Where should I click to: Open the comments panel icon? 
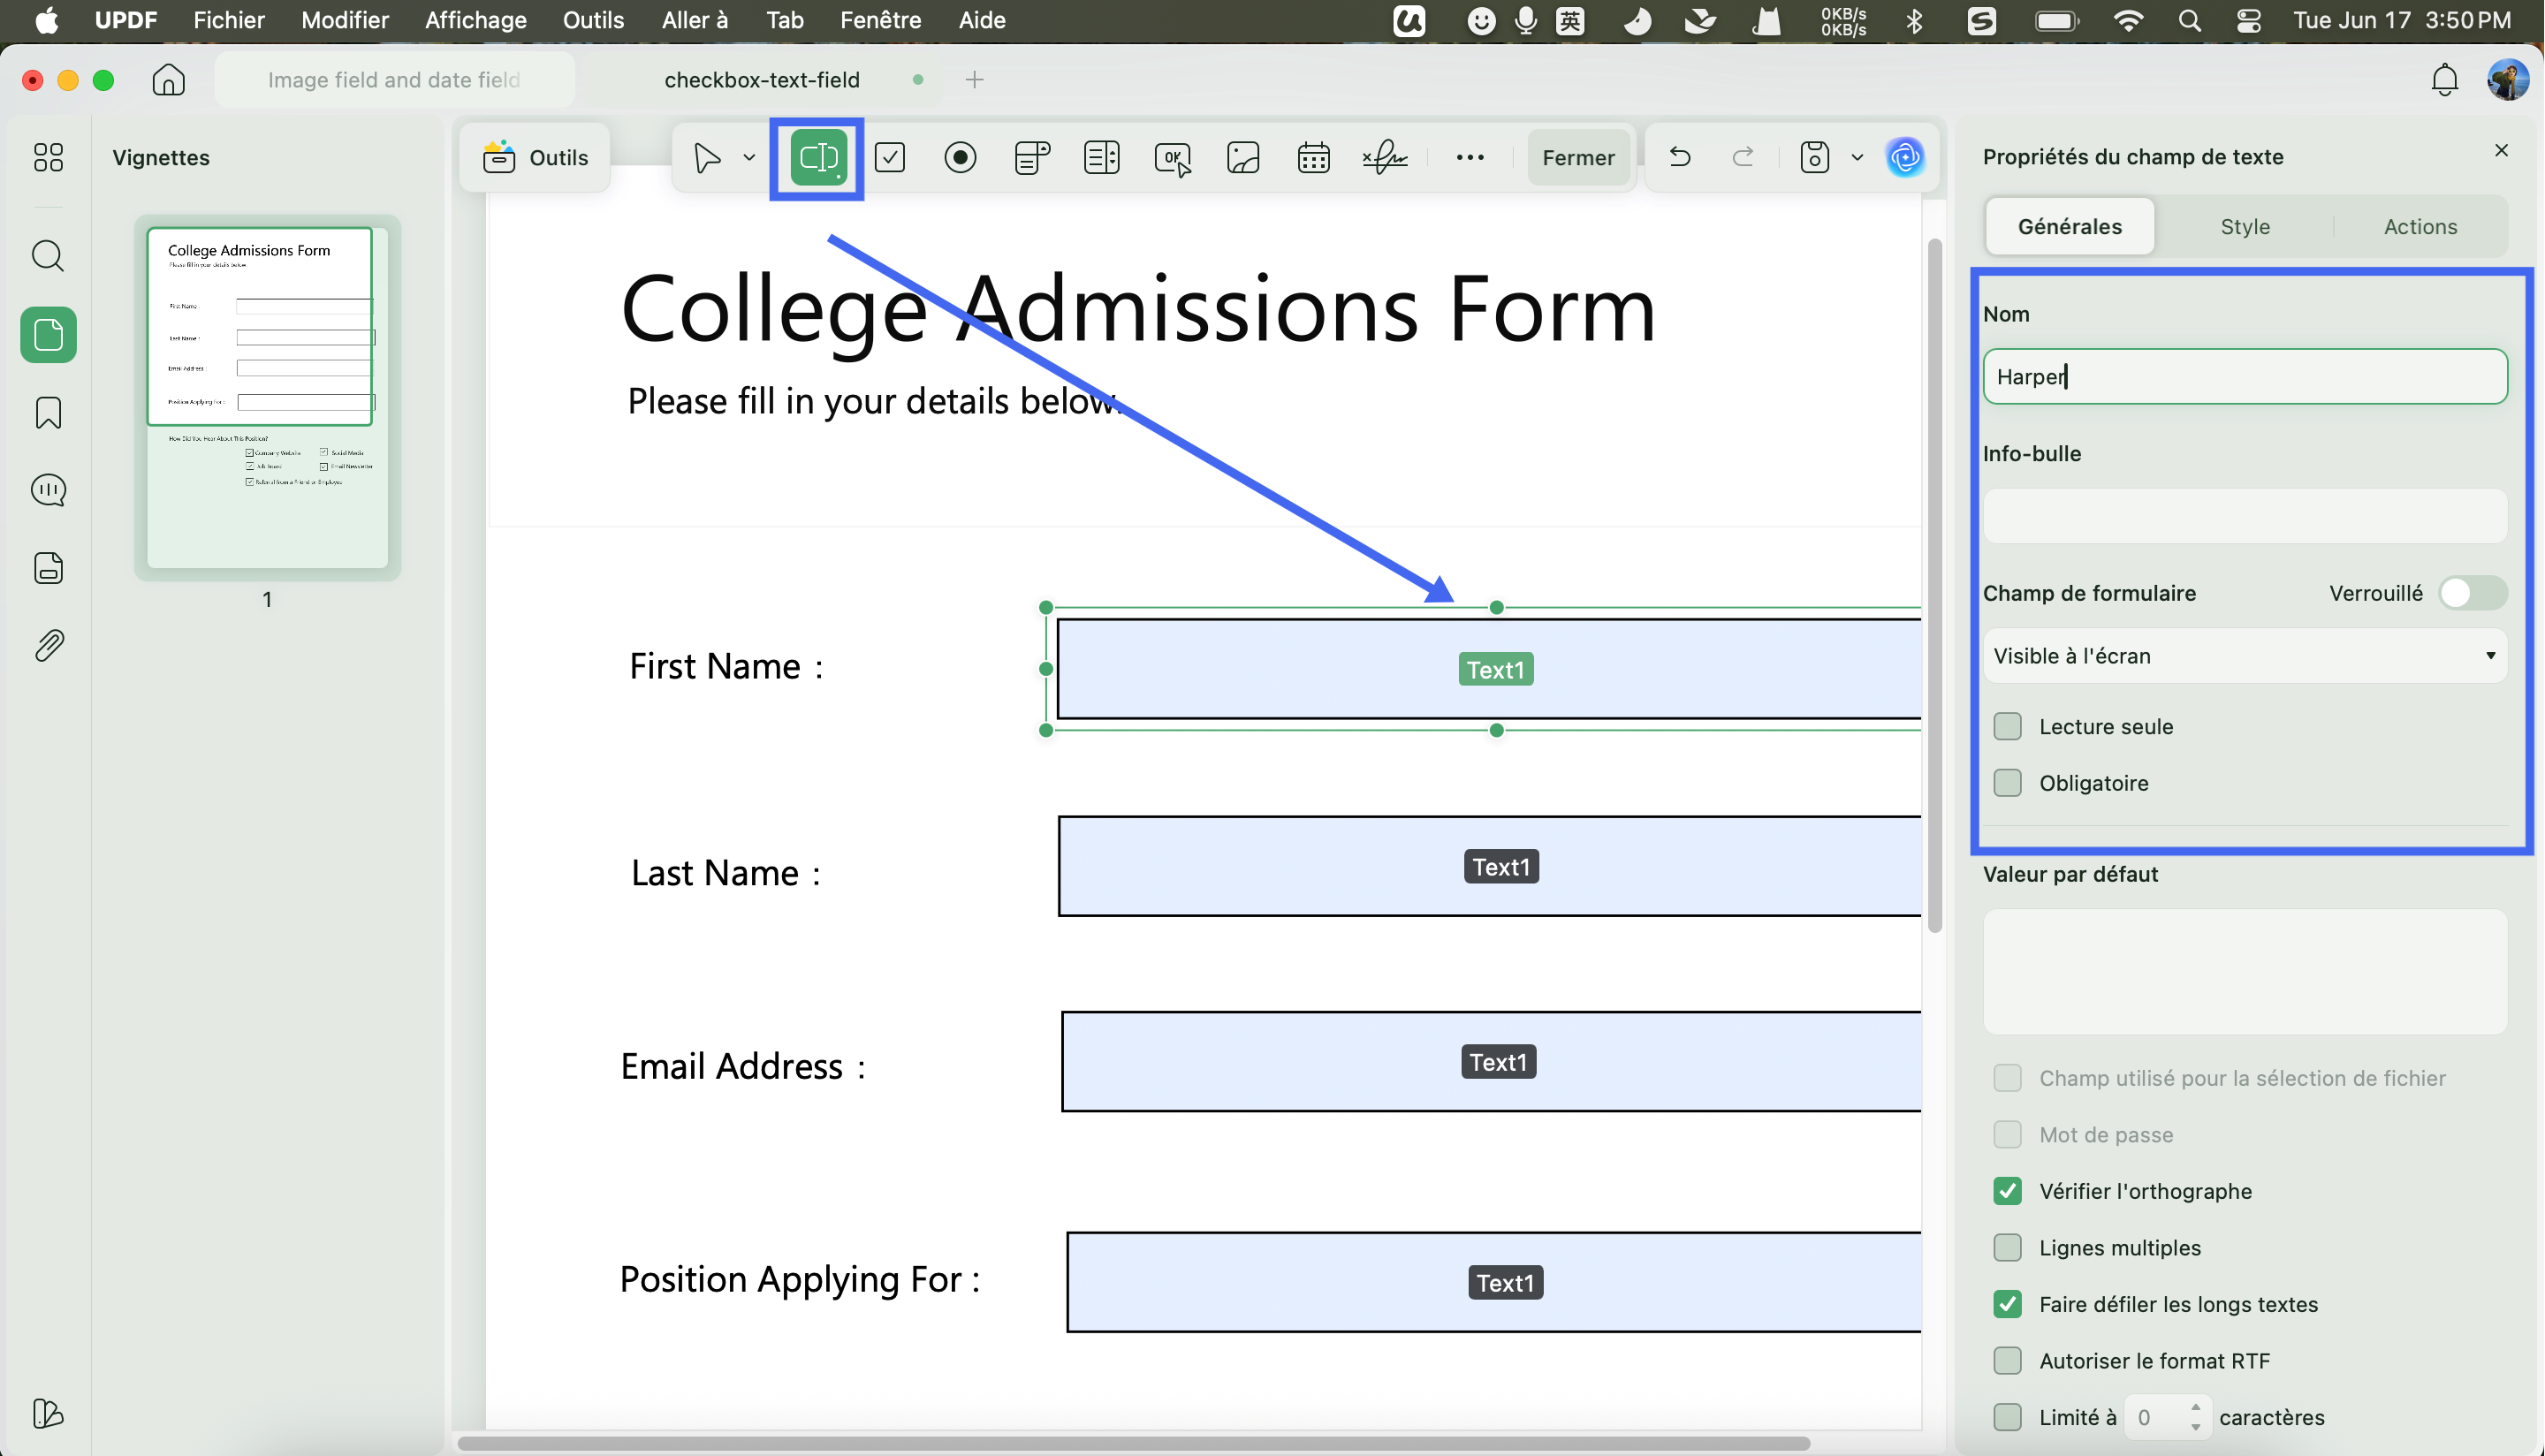[x=48, y=490]
